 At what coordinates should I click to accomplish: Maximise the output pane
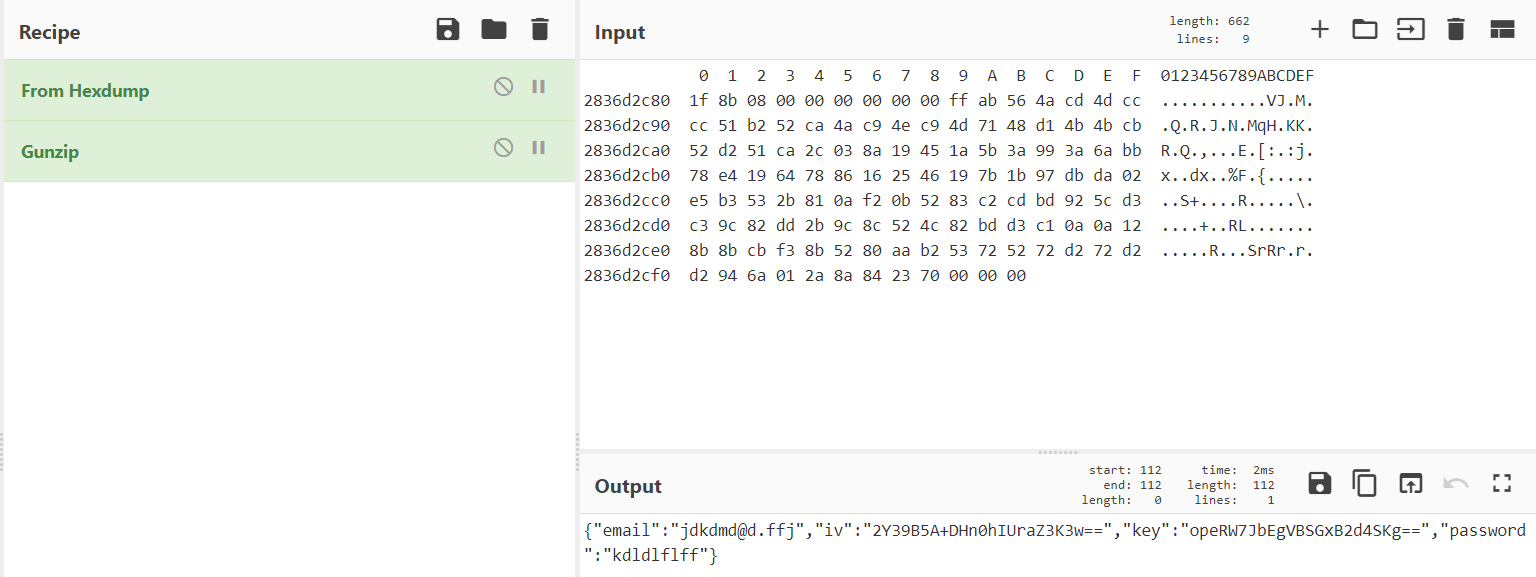(1501, 484)
